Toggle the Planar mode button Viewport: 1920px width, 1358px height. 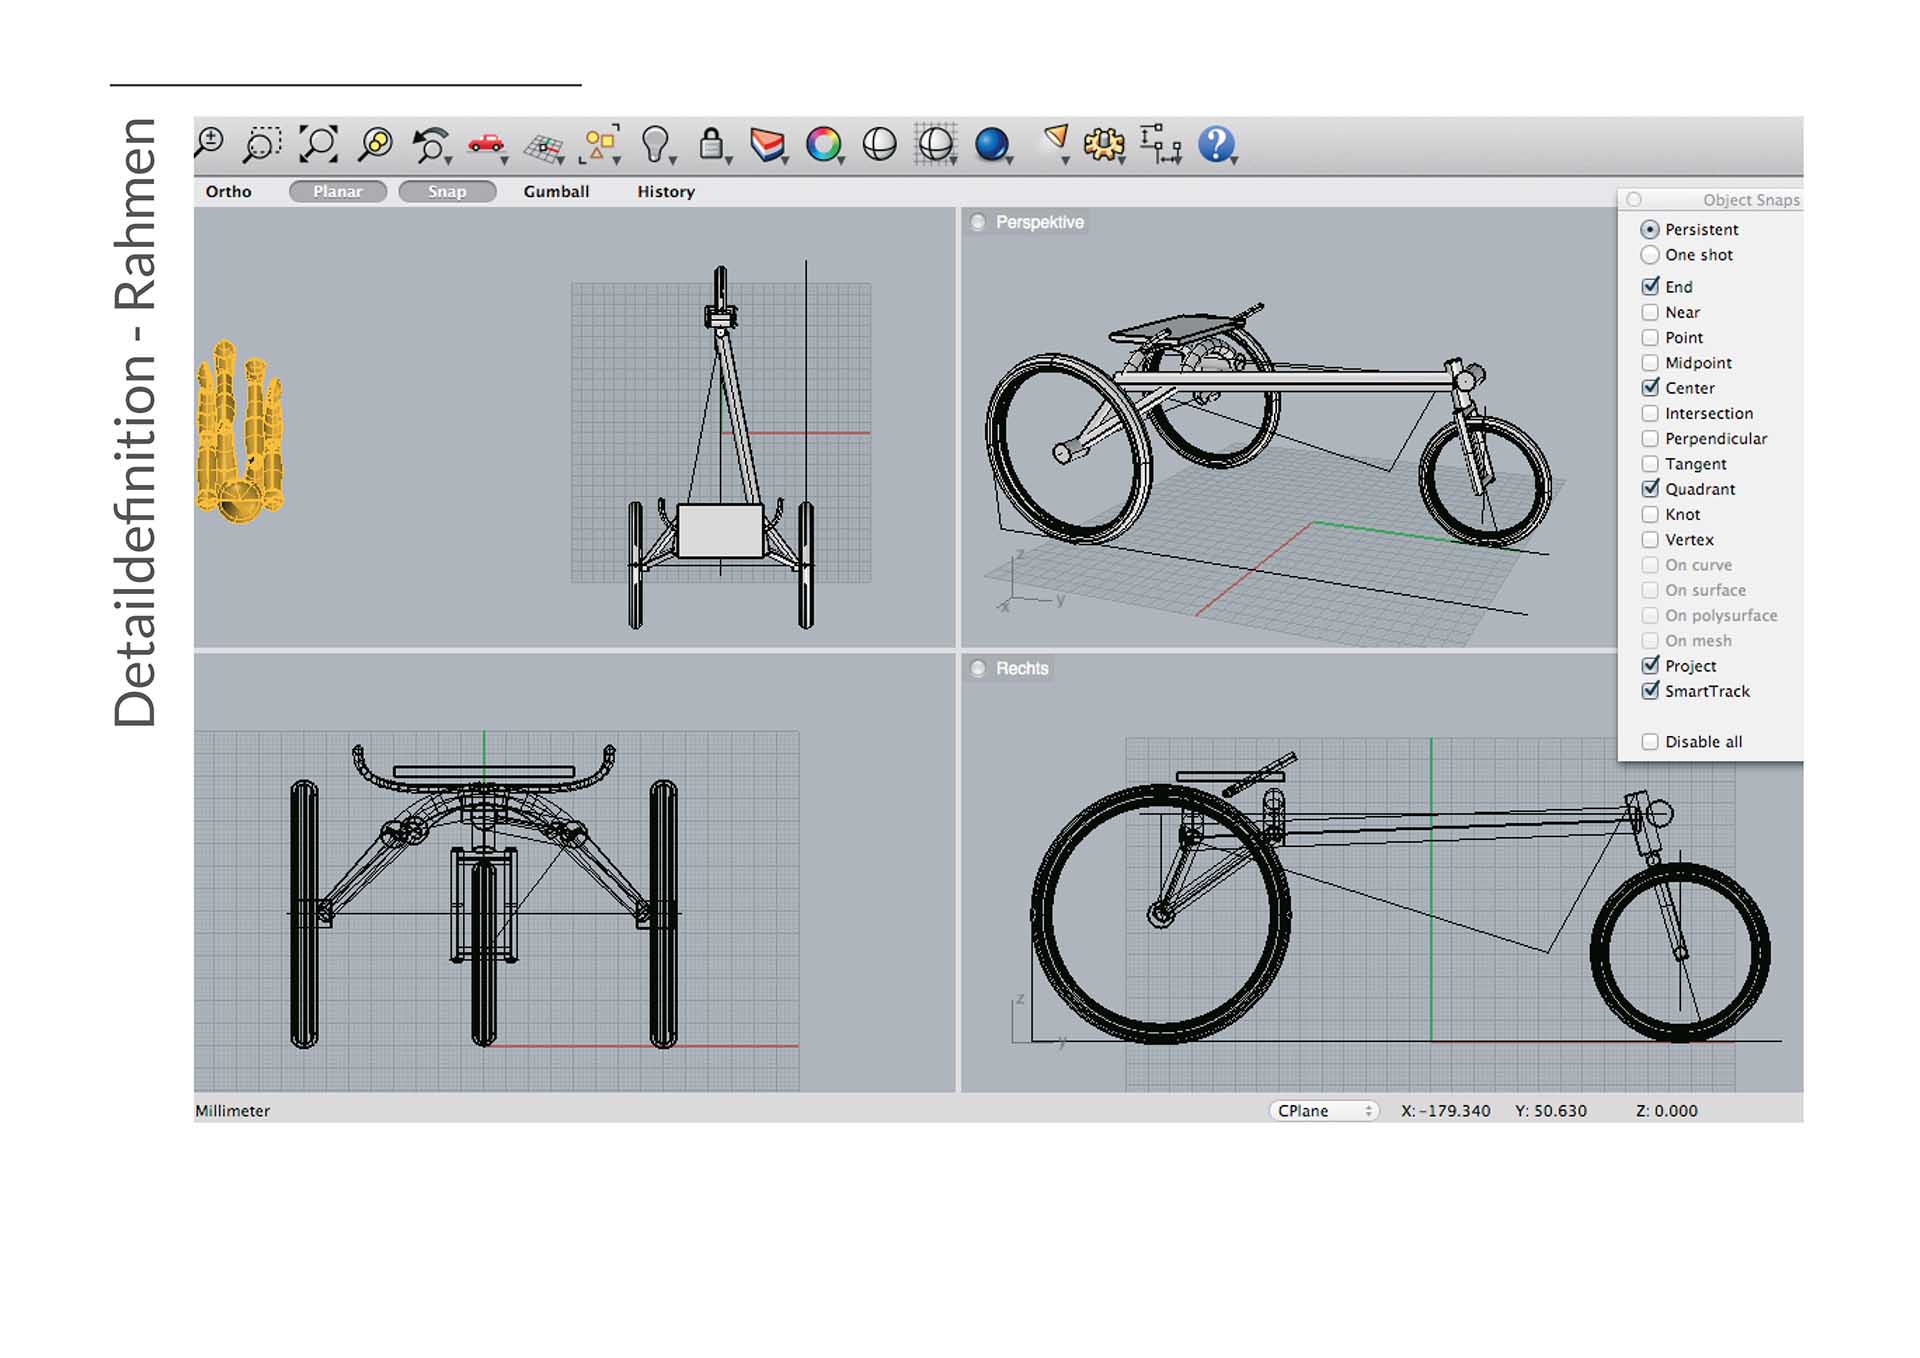coord(338,191)
